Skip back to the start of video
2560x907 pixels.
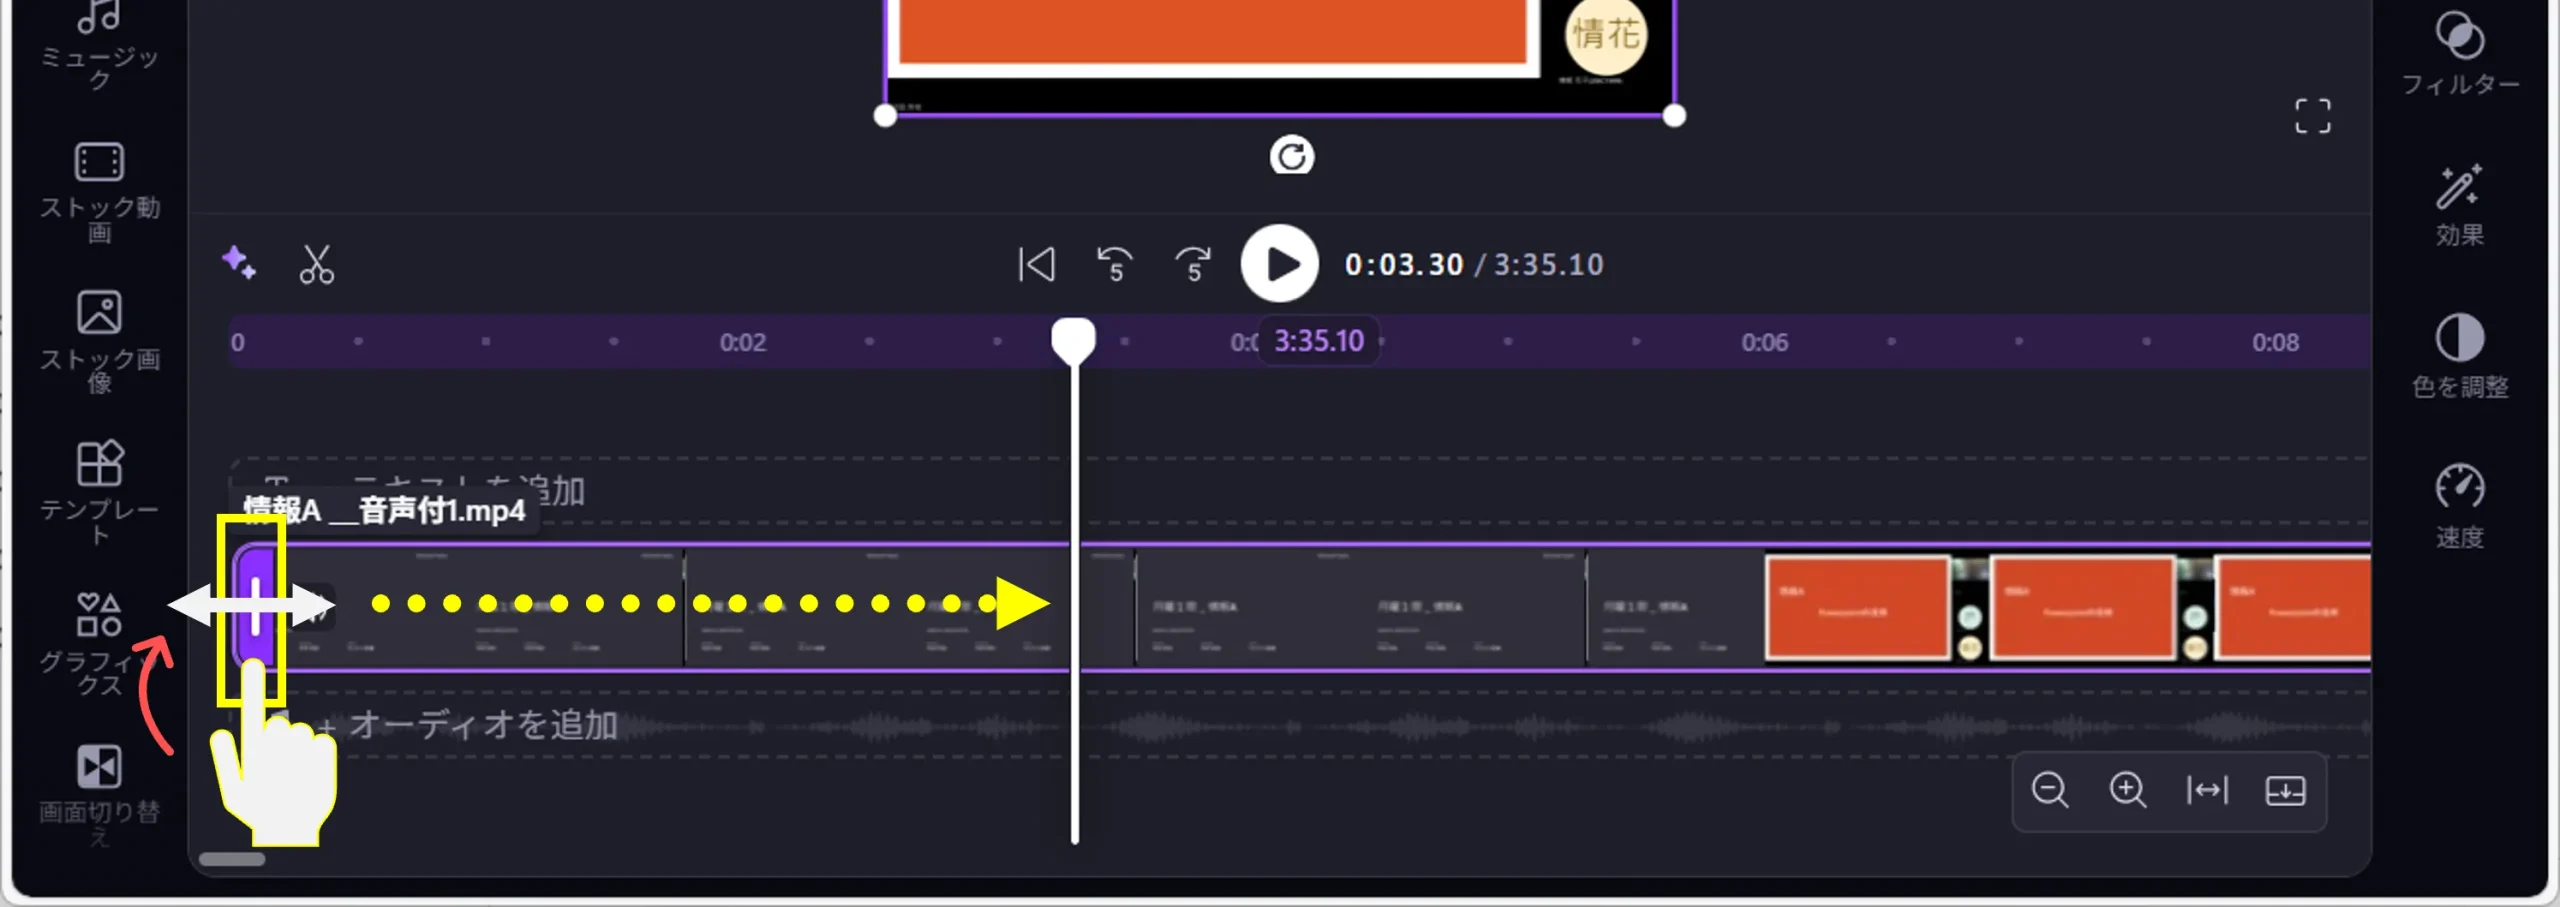[x=1036, y=265]
